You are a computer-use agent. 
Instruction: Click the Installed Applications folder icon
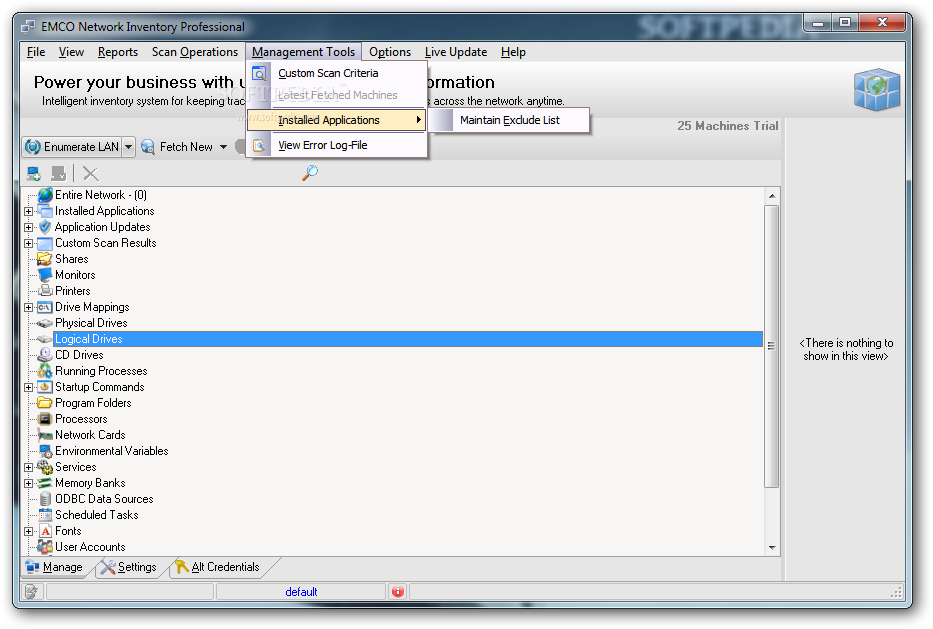click(45, 211)
